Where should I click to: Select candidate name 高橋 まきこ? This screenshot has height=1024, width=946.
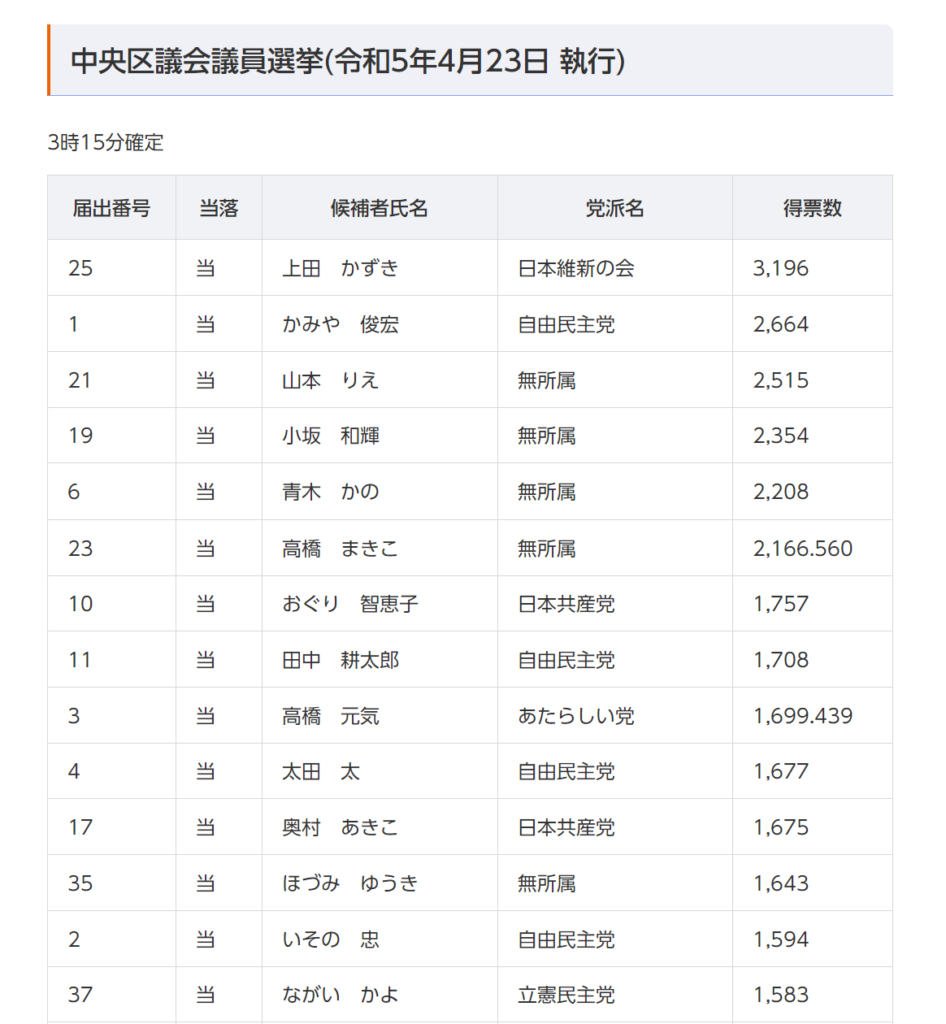pyautogui.click(x=340, y=549)
